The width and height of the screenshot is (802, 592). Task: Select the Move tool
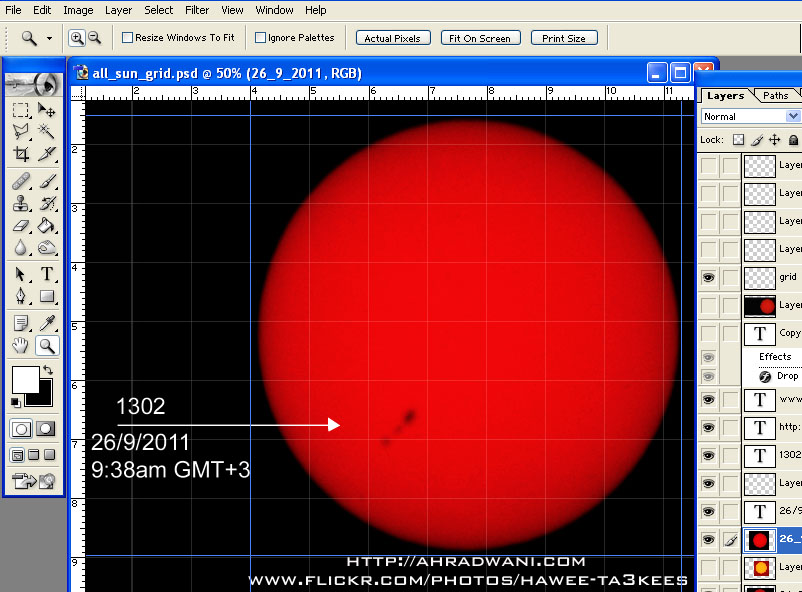[47, 109]
